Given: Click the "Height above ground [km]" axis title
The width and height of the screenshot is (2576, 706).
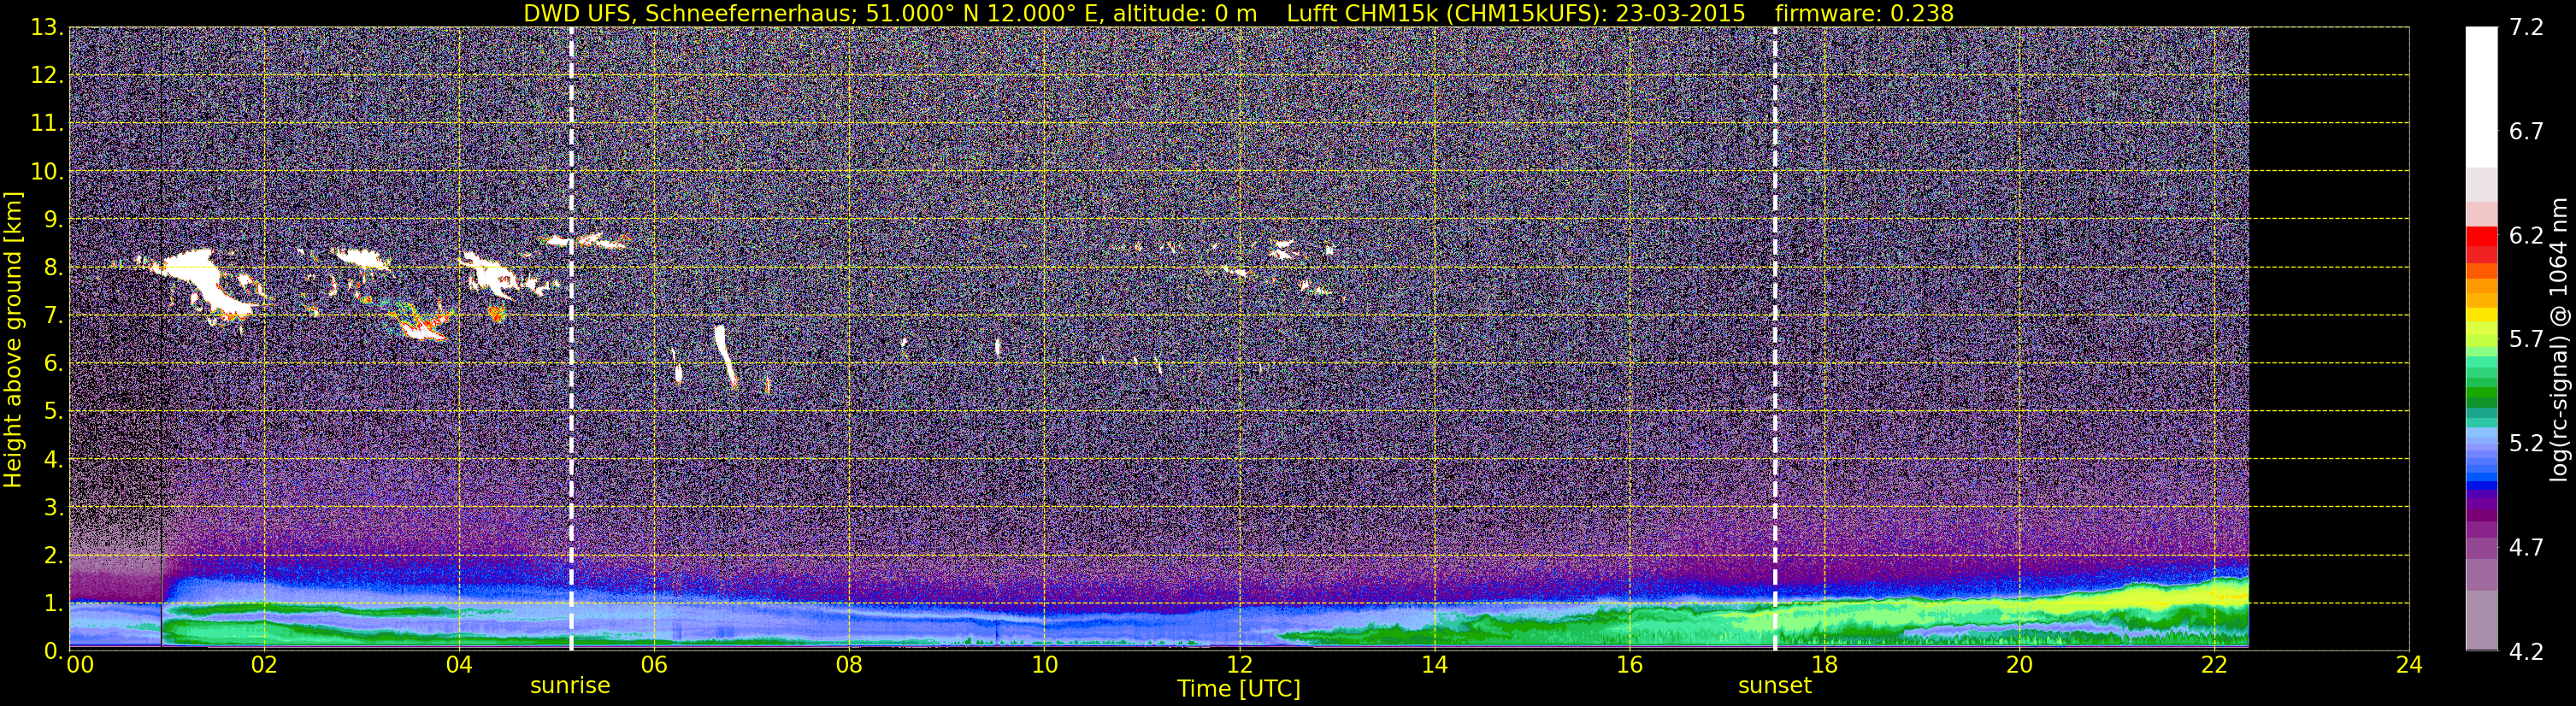Looking at the screenshot, I should tap(13, 340).
